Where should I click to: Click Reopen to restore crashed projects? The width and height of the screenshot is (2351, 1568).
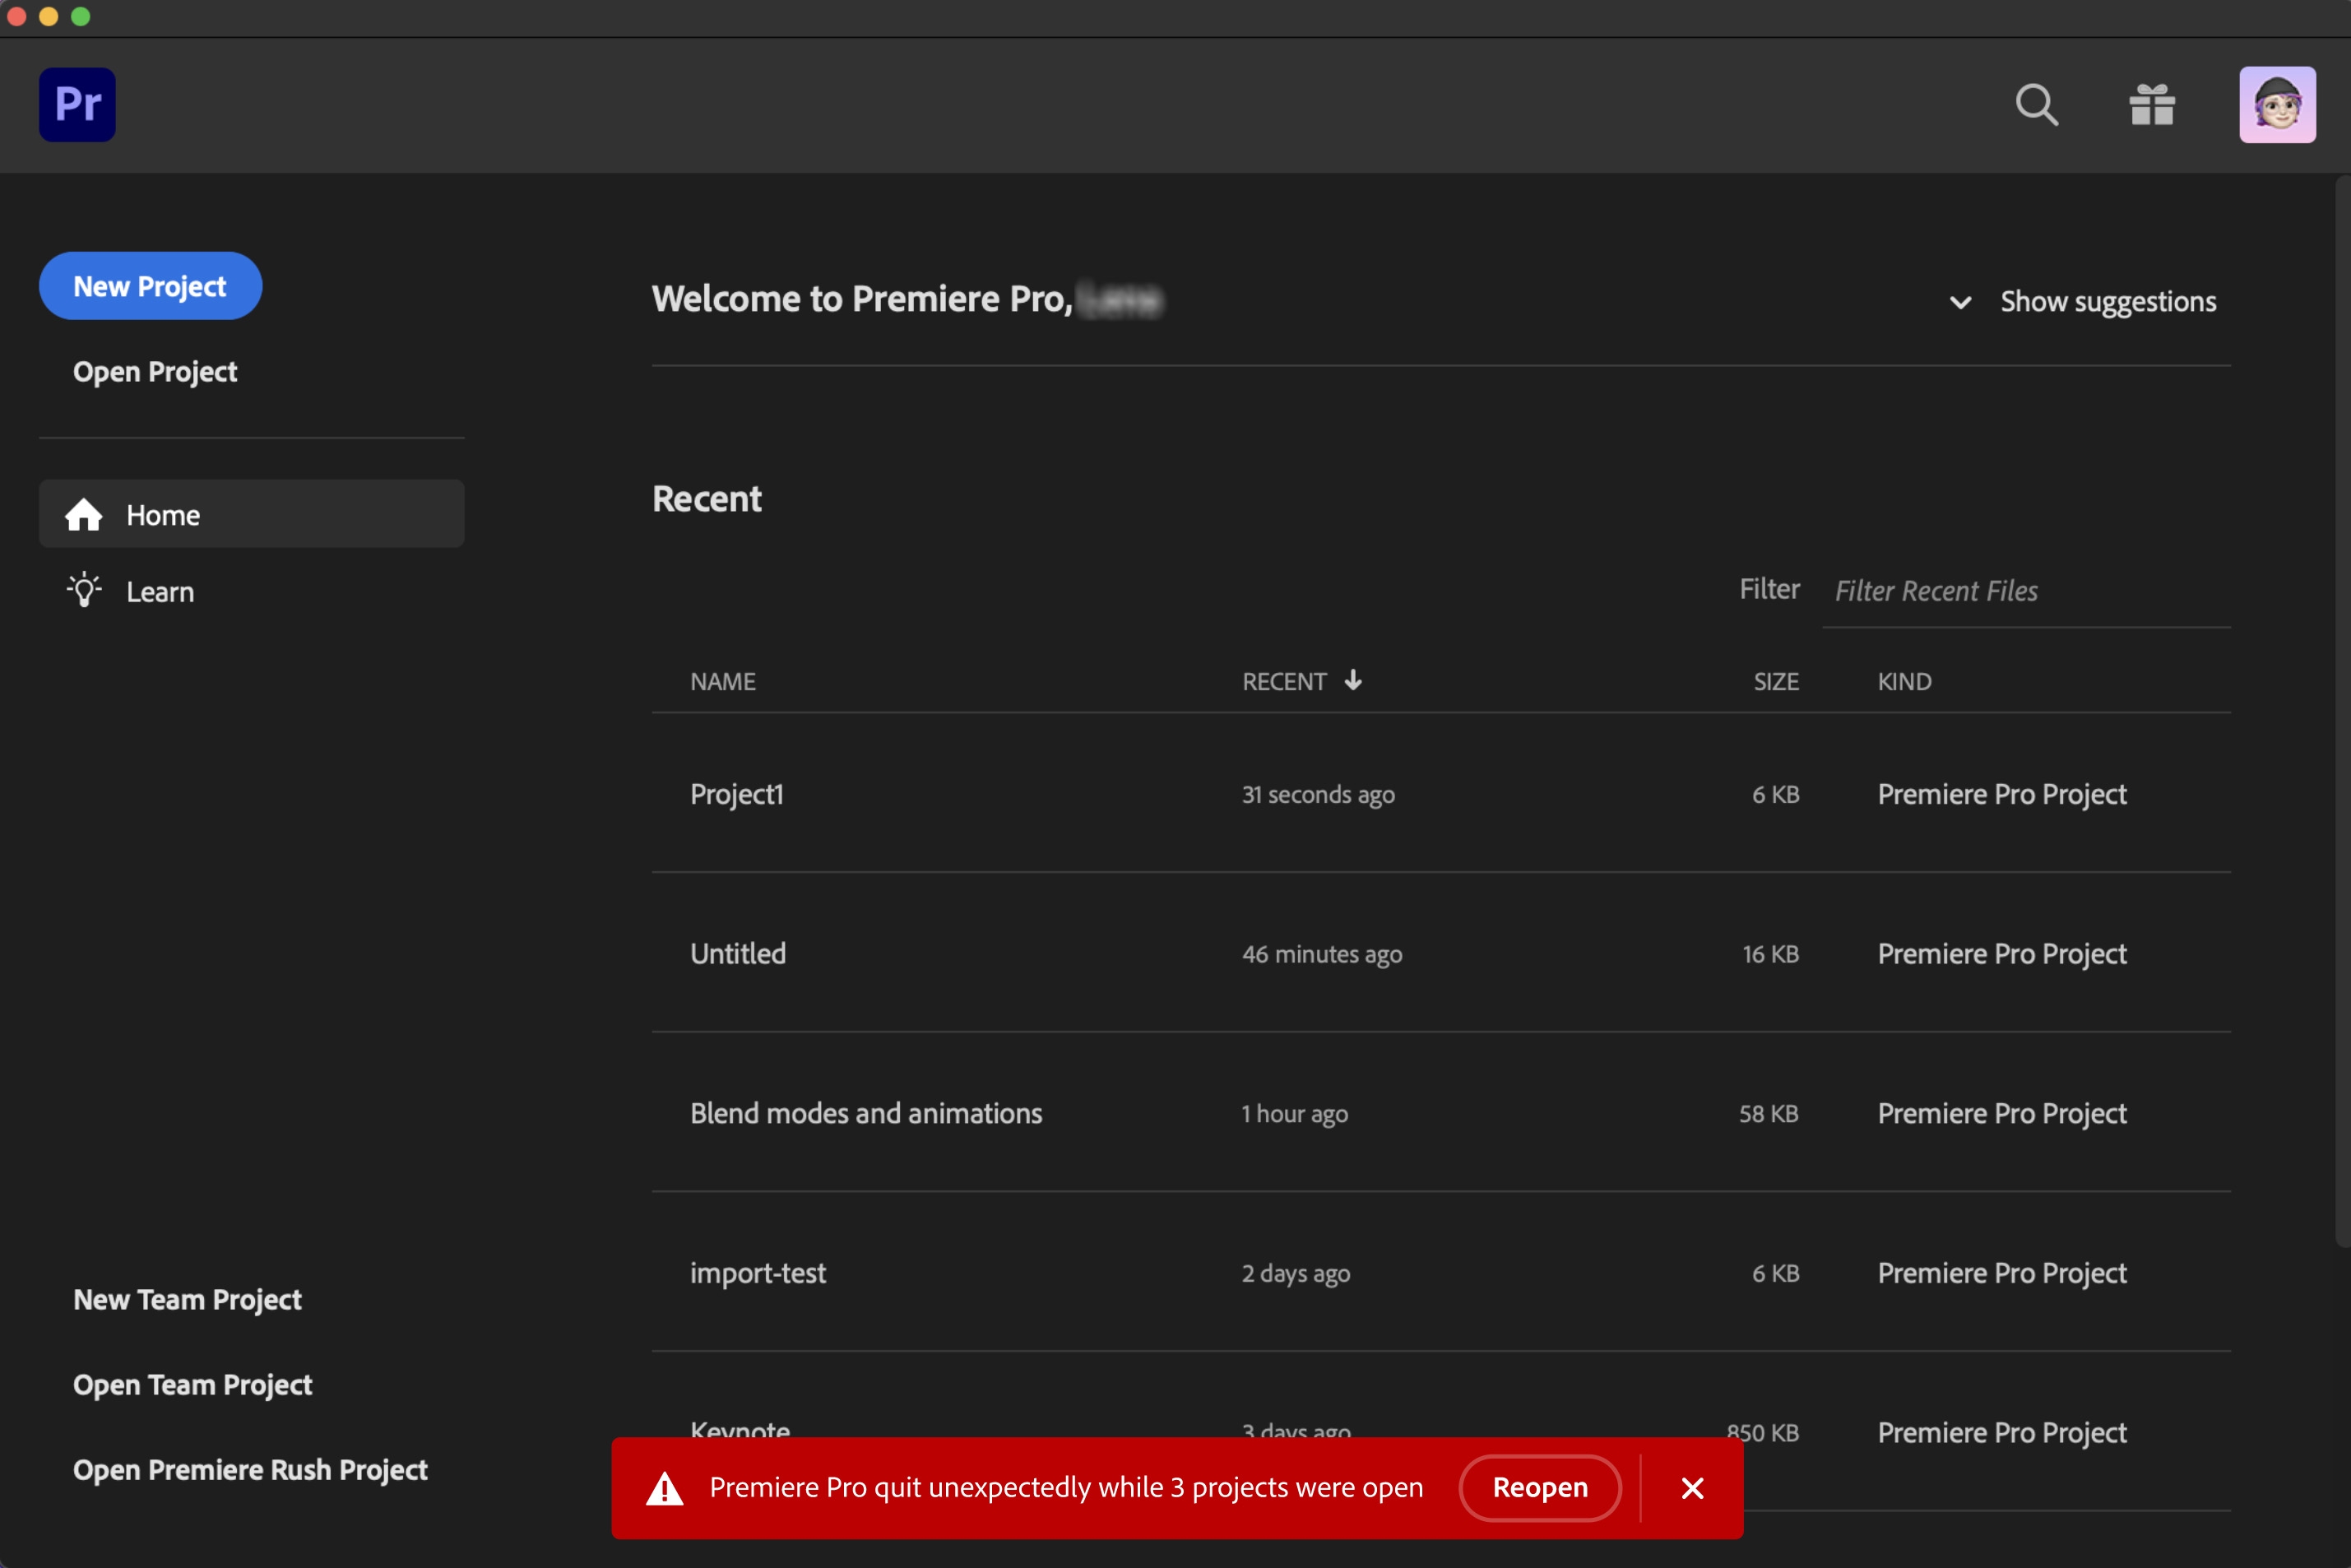click(x=1539, y=1488)
